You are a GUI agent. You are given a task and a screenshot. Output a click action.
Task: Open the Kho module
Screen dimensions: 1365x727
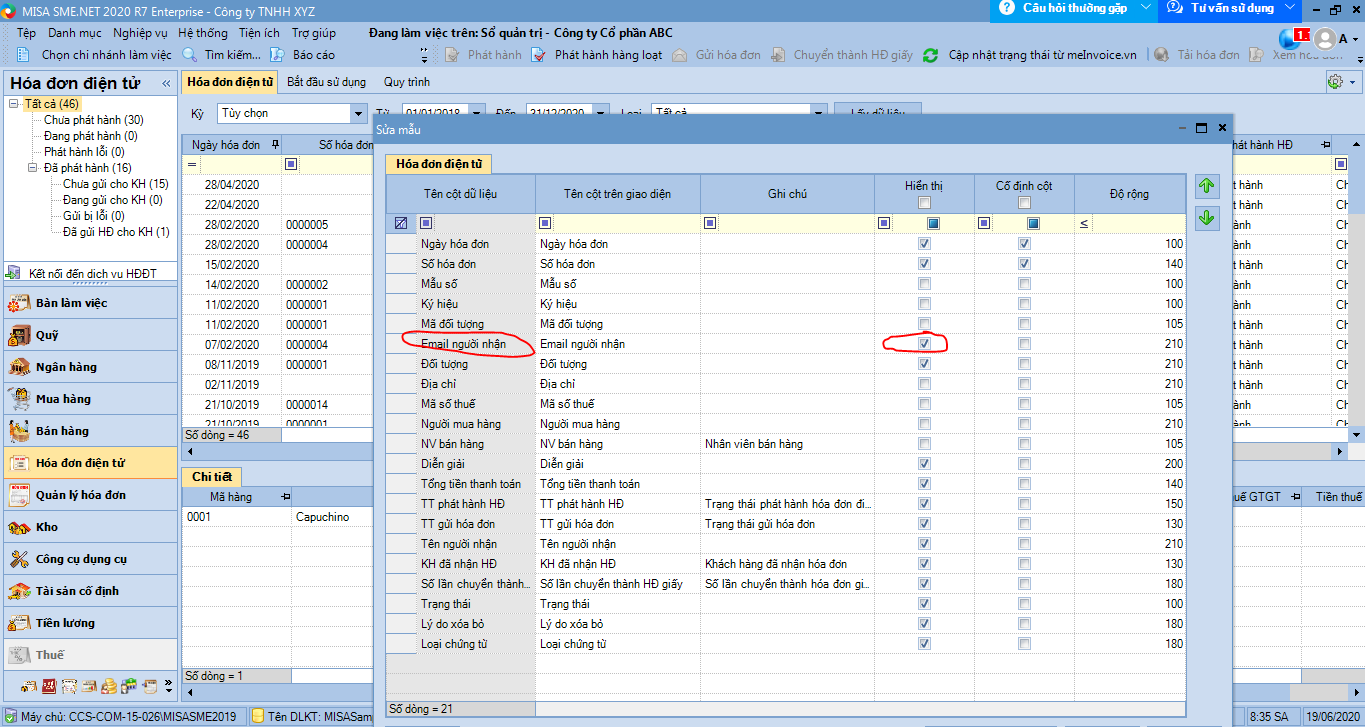point(91,527)
